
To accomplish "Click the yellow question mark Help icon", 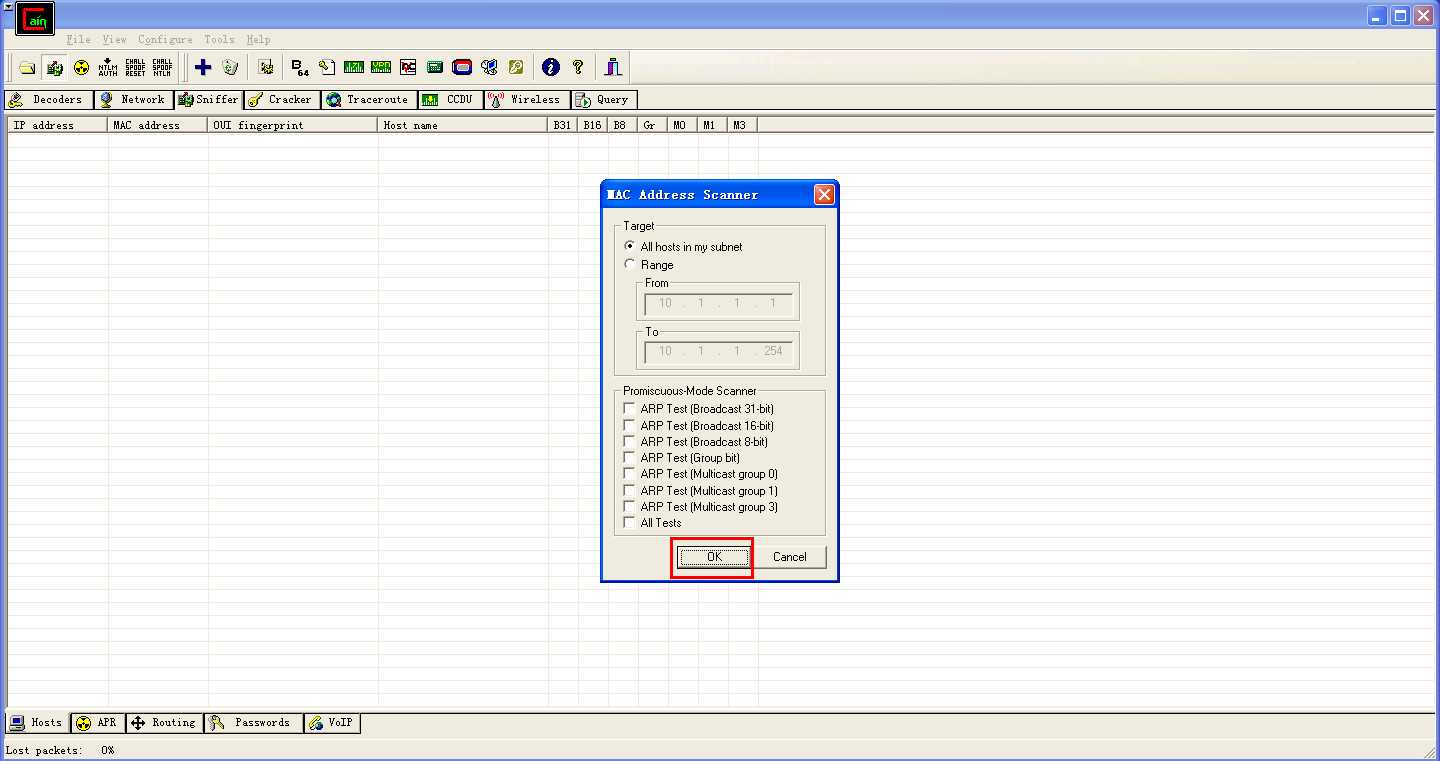I will point(577,67).
